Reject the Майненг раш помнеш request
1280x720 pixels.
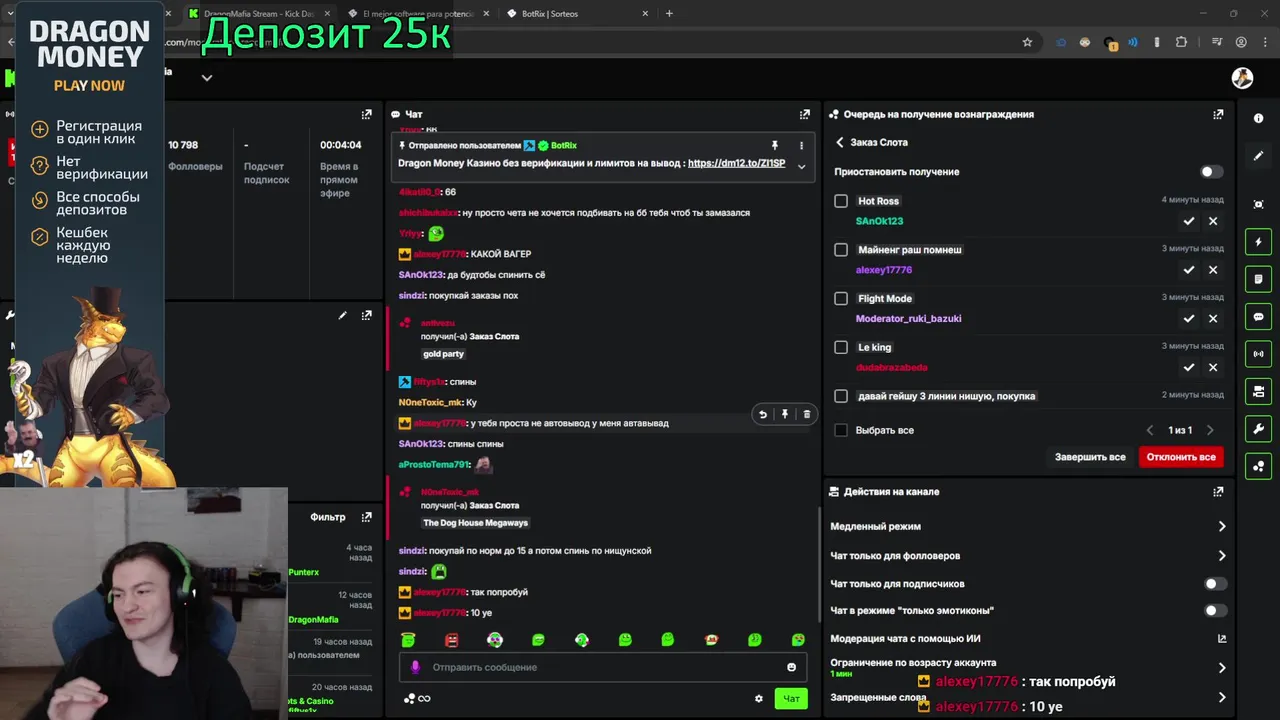pyautogui.click(x=1213, y=270)
